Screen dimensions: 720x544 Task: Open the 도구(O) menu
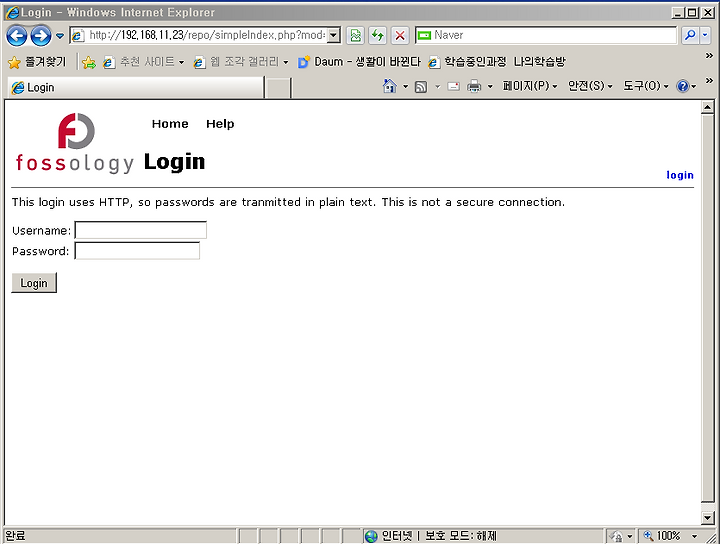(x=645, y=86)
